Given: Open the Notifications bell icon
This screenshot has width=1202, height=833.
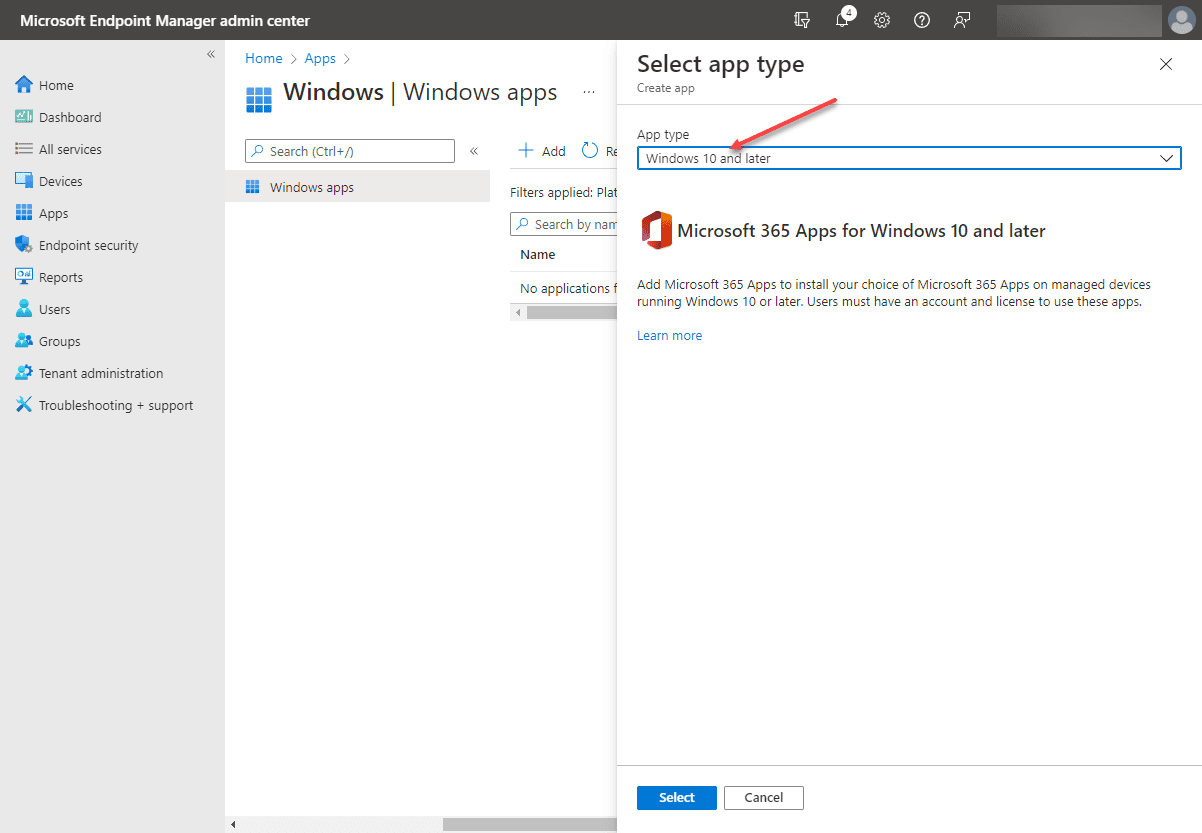Looking at the screenshot, I should (x=842, y=20).
